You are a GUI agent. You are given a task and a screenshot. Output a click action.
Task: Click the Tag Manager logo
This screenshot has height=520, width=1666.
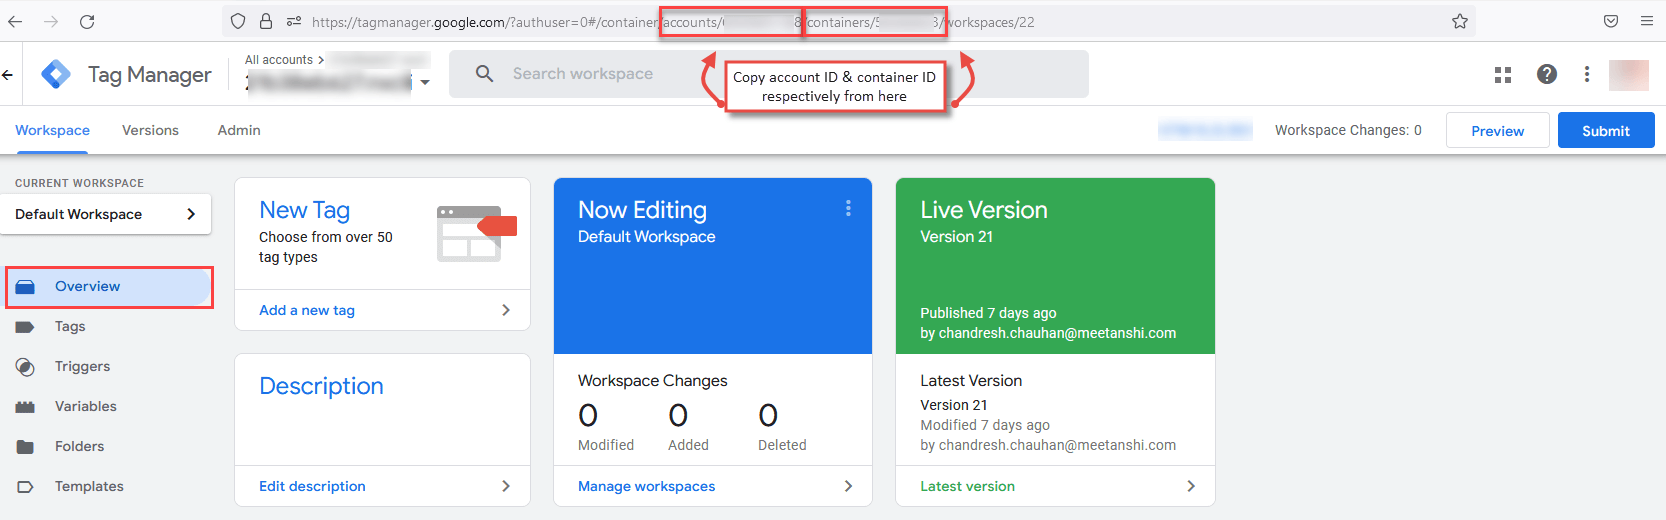(56, 74)
